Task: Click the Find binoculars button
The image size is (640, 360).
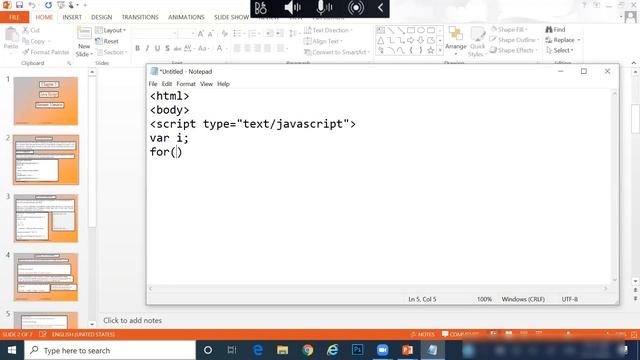Action: coord(555,29)
